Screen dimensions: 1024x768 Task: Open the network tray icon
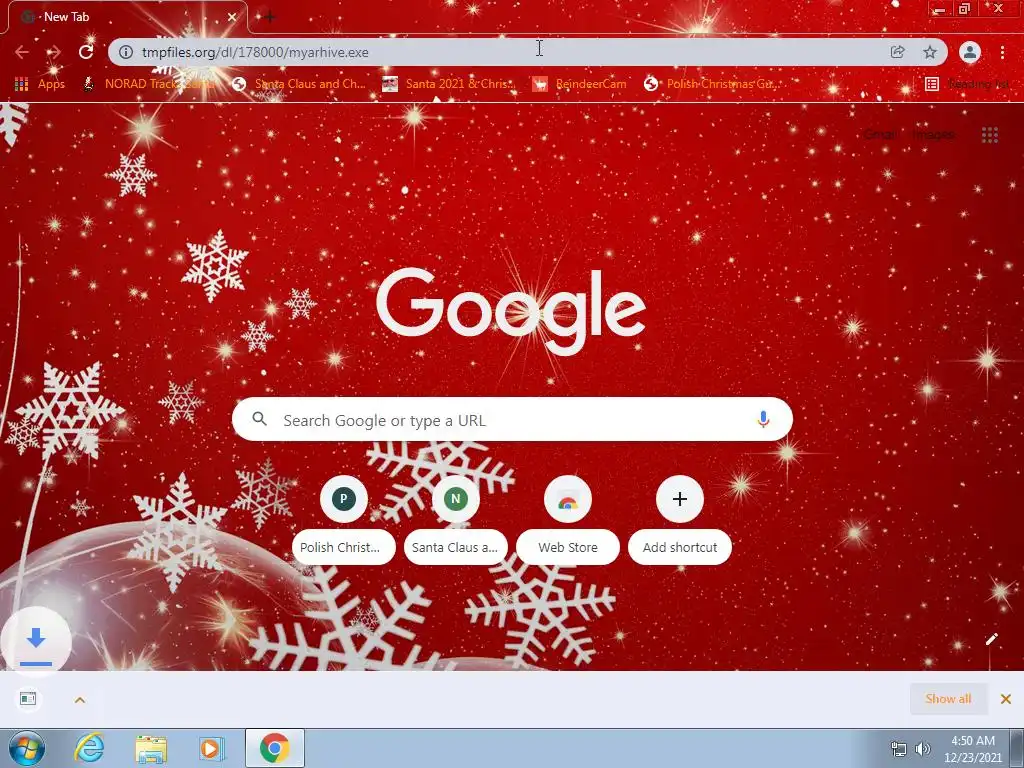(899, 749)
